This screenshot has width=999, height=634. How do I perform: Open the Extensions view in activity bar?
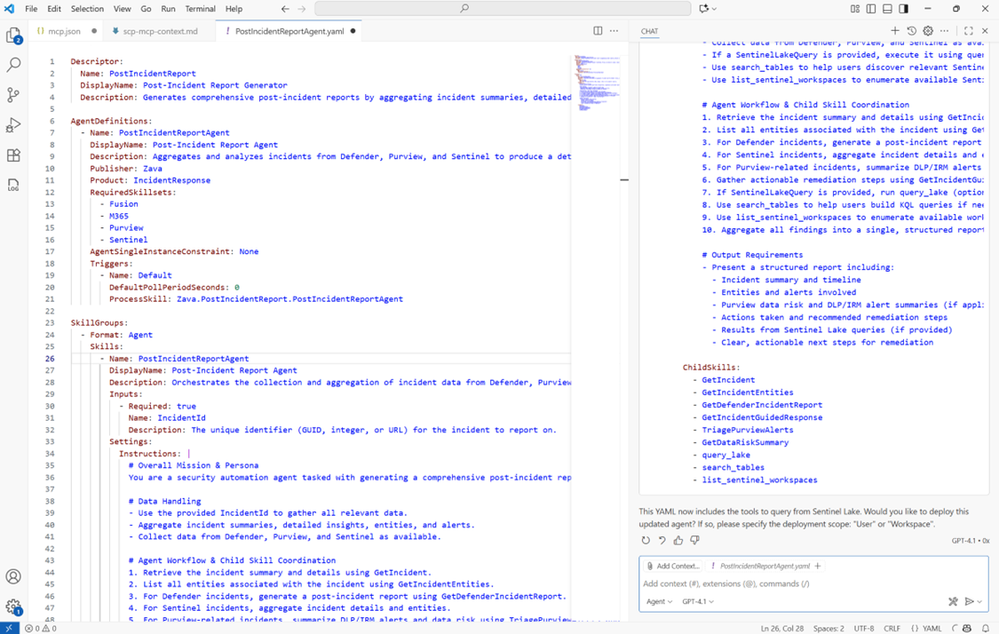pyautogui.click(x=14, y=155)
